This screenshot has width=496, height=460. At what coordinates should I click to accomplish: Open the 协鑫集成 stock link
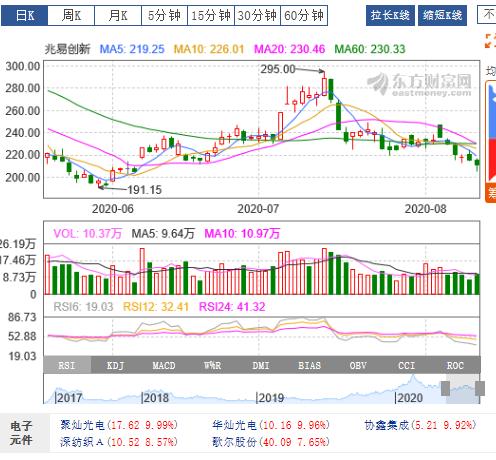[386, 425]
